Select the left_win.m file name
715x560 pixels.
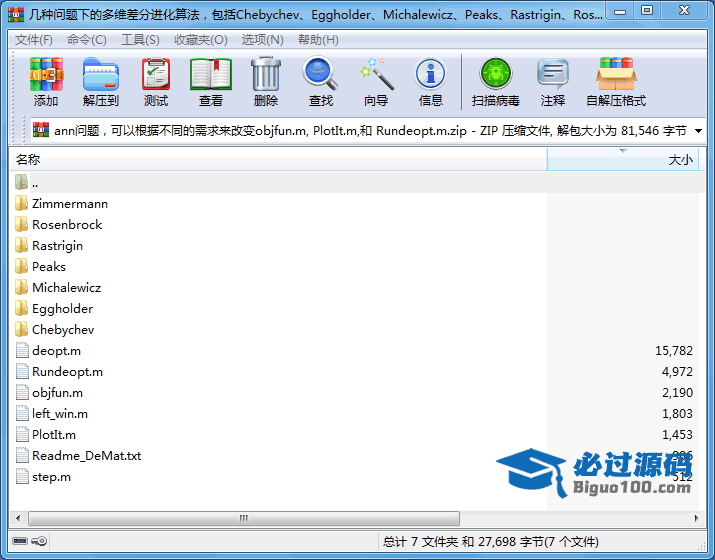click(x=60, y=414)
